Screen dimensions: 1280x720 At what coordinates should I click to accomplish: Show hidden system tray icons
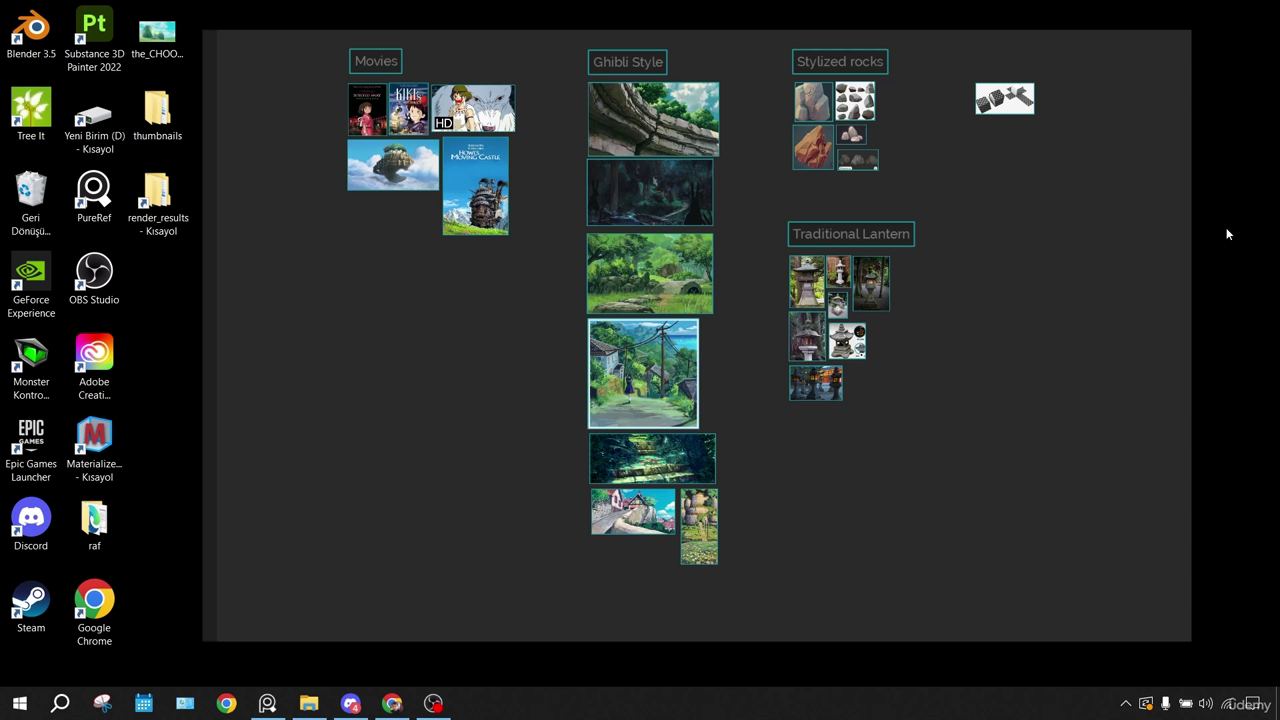tap(1125, 704)
